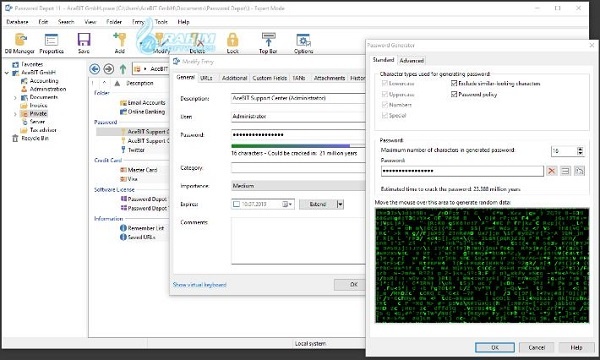Adjust maximum characters spinner arrows
600x360 pixels.
tap(580, 151)
